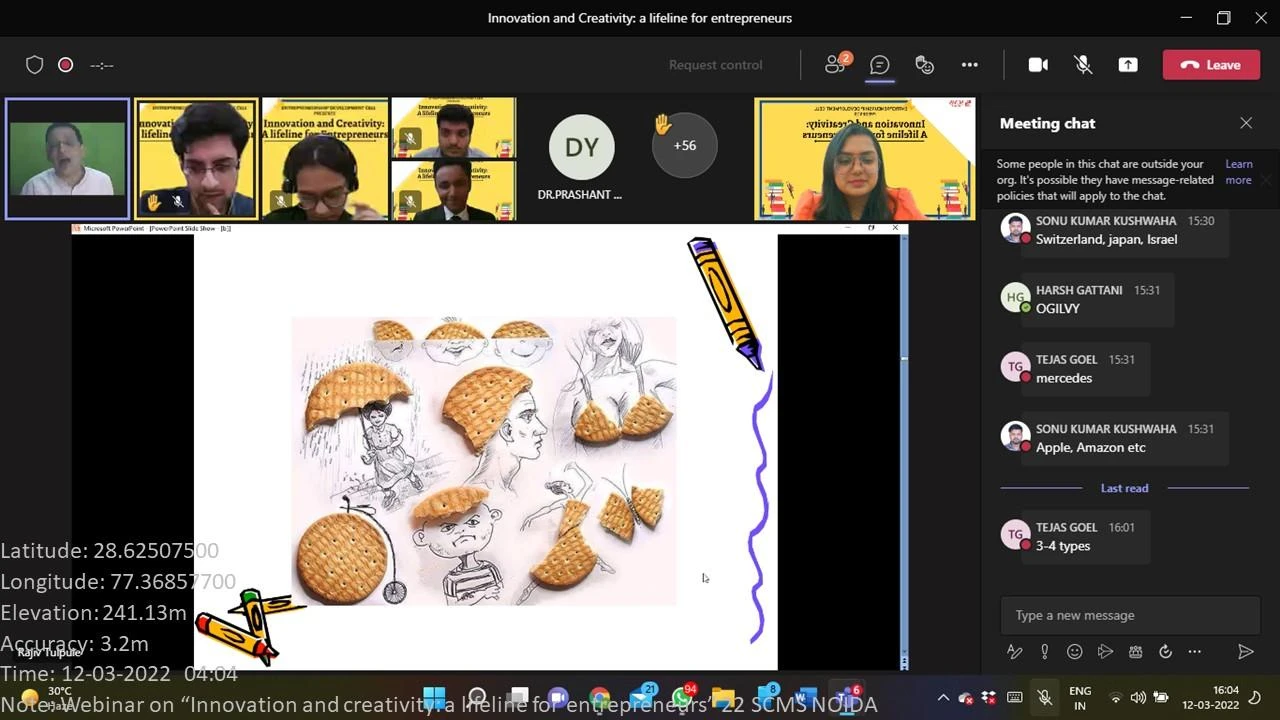Select the active speaker's video thumbnail
The height and width of the screenshot is (720, 1280).
(67, 158)
